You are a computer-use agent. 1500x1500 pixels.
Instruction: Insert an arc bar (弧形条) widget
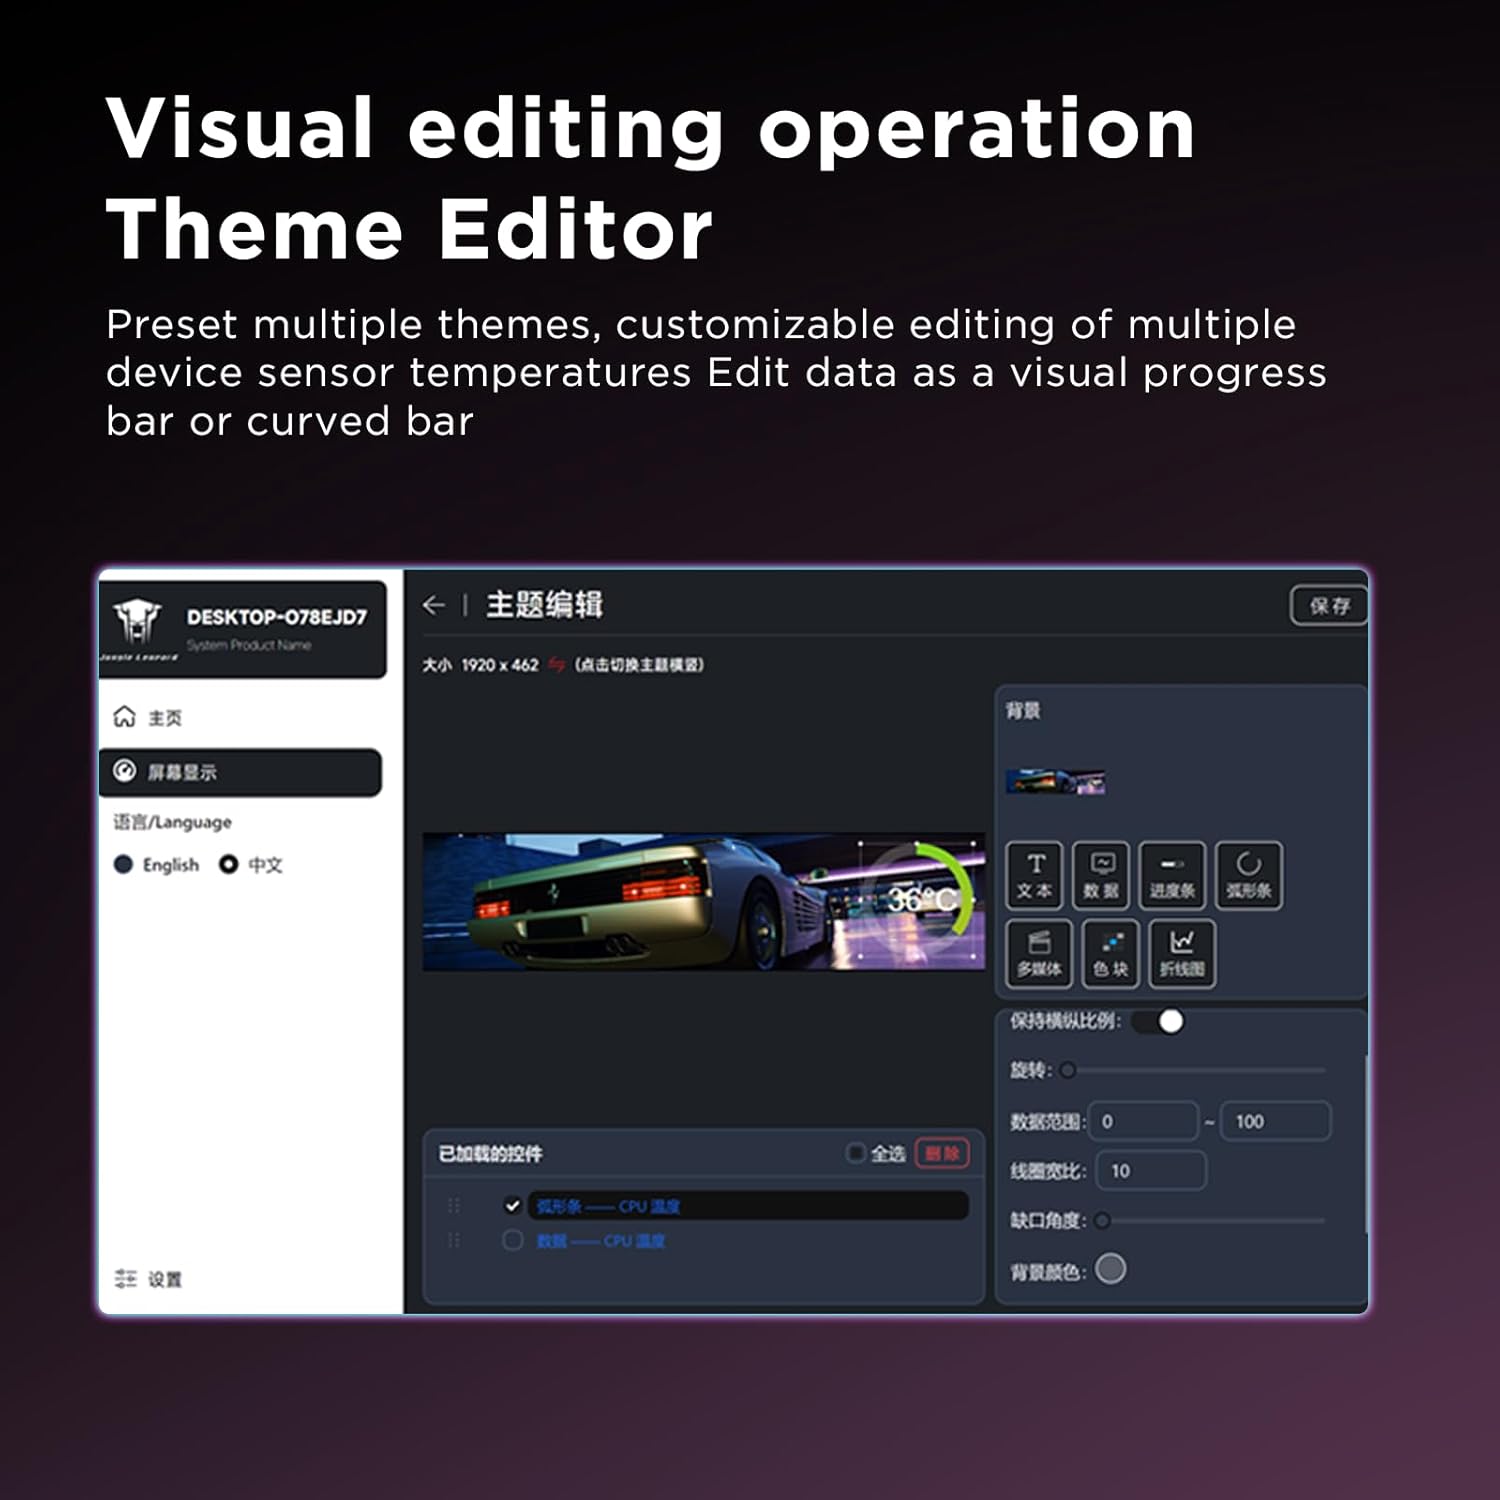pos(1248,875)
